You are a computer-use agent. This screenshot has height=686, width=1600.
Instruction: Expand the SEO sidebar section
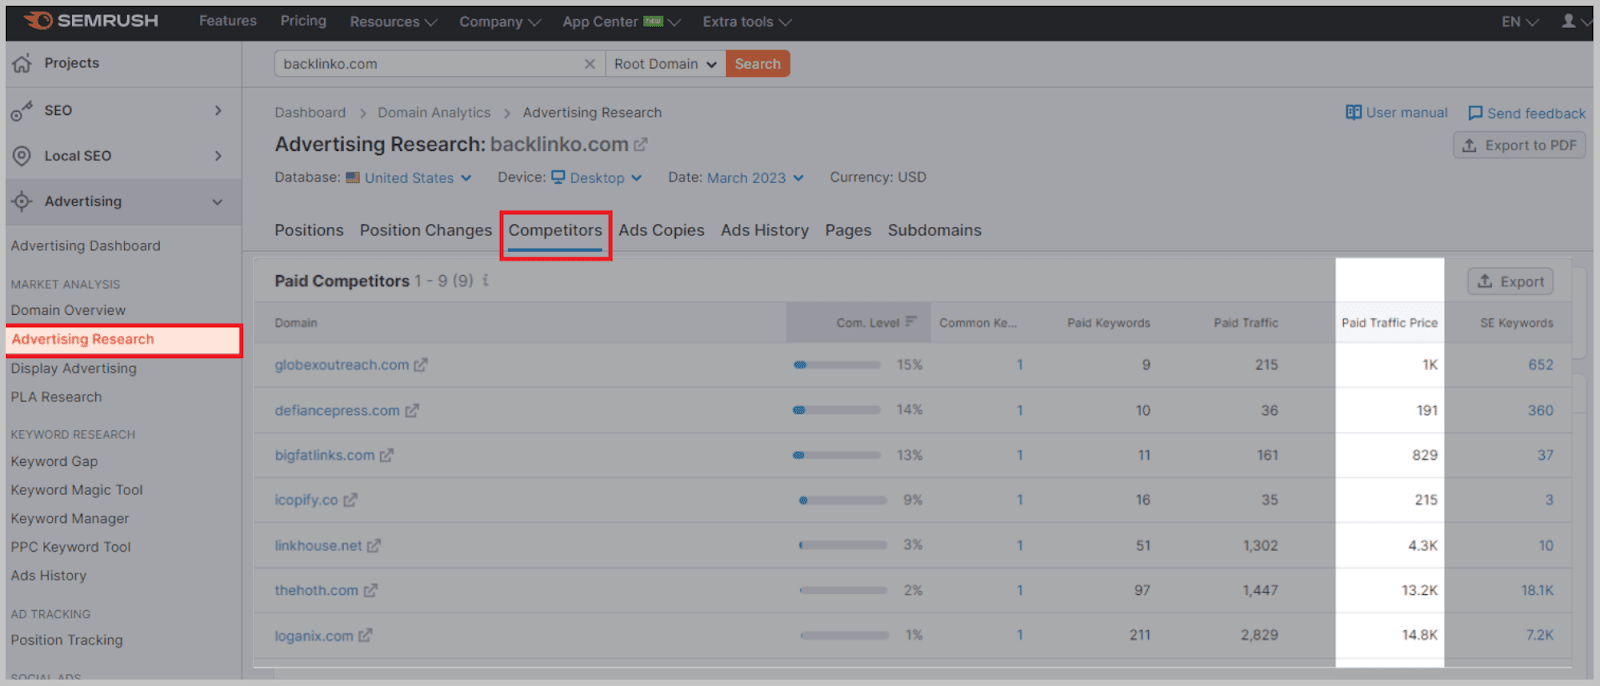pyautogui.click(x=218, y=111)
